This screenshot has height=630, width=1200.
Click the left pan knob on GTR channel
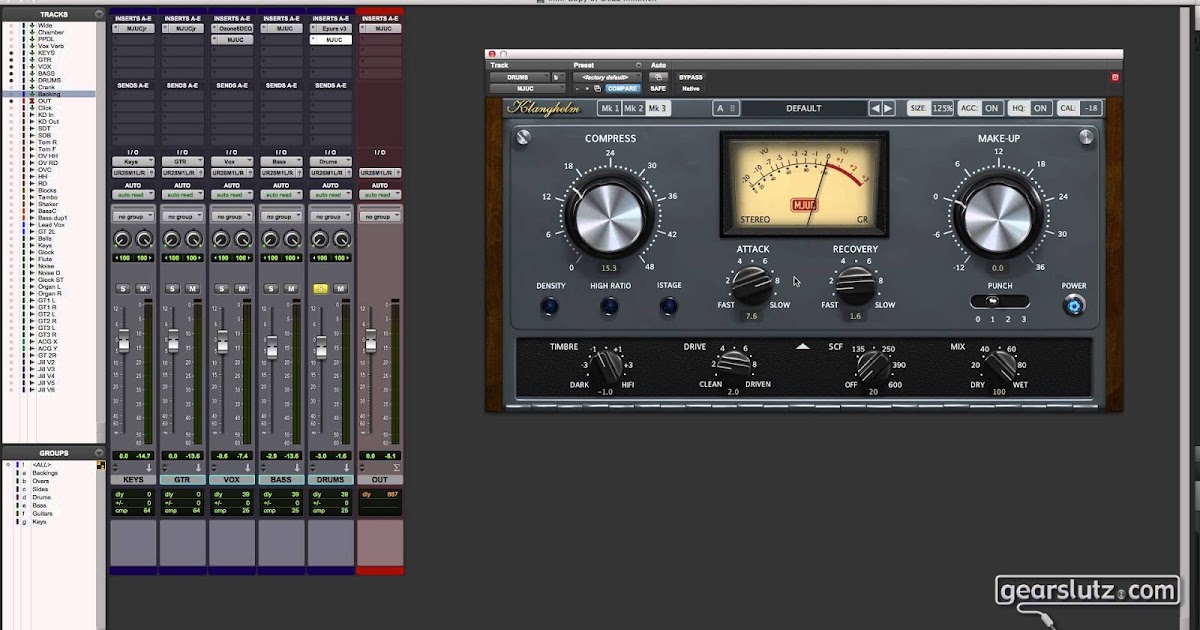pos(171,239)
